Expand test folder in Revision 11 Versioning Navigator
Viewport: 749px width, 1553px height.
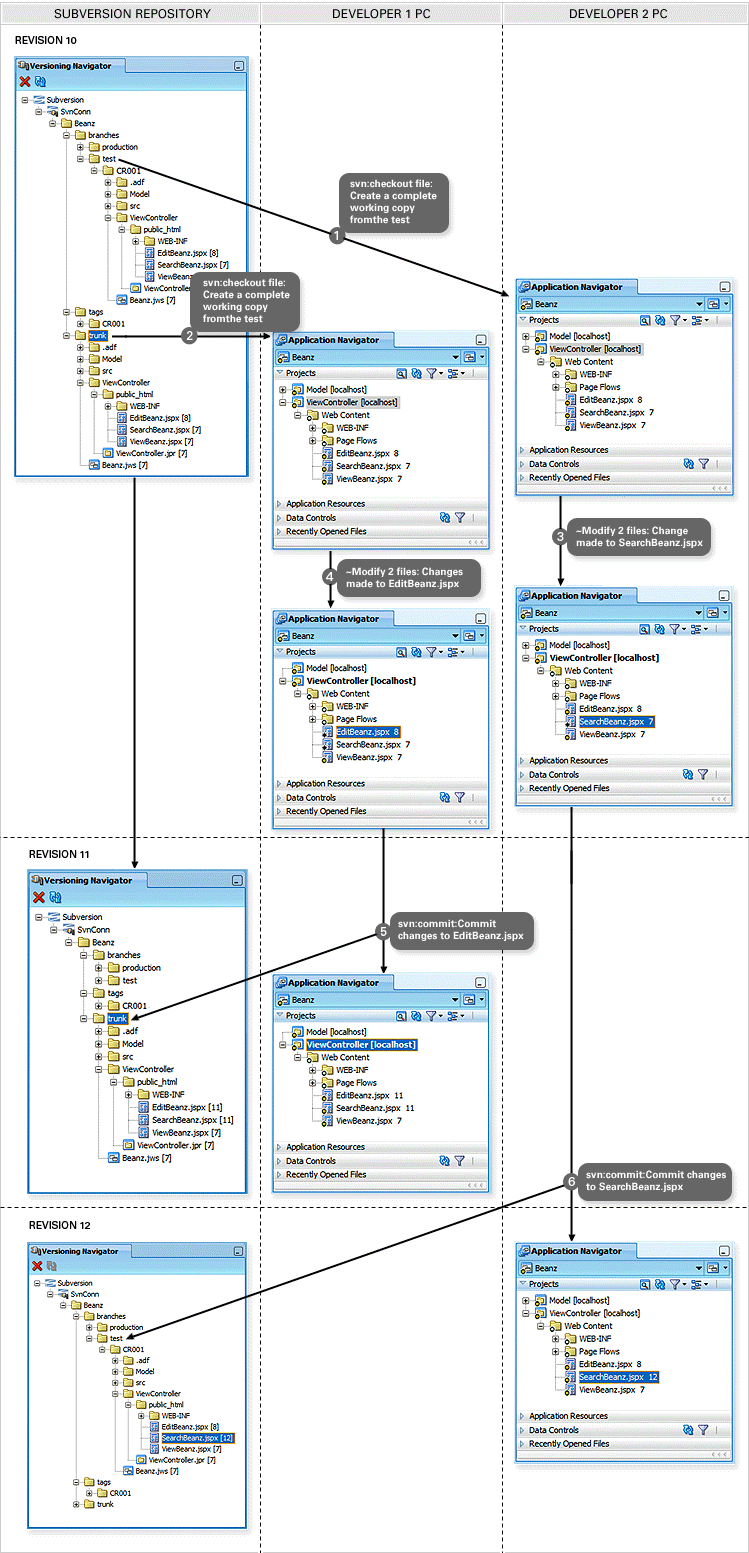tap(99, 980)
